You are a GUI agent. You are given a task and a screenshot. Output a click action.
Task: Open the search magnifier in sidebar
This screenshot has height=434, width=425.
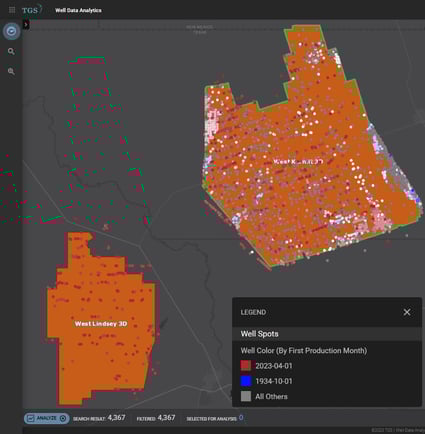11,51
